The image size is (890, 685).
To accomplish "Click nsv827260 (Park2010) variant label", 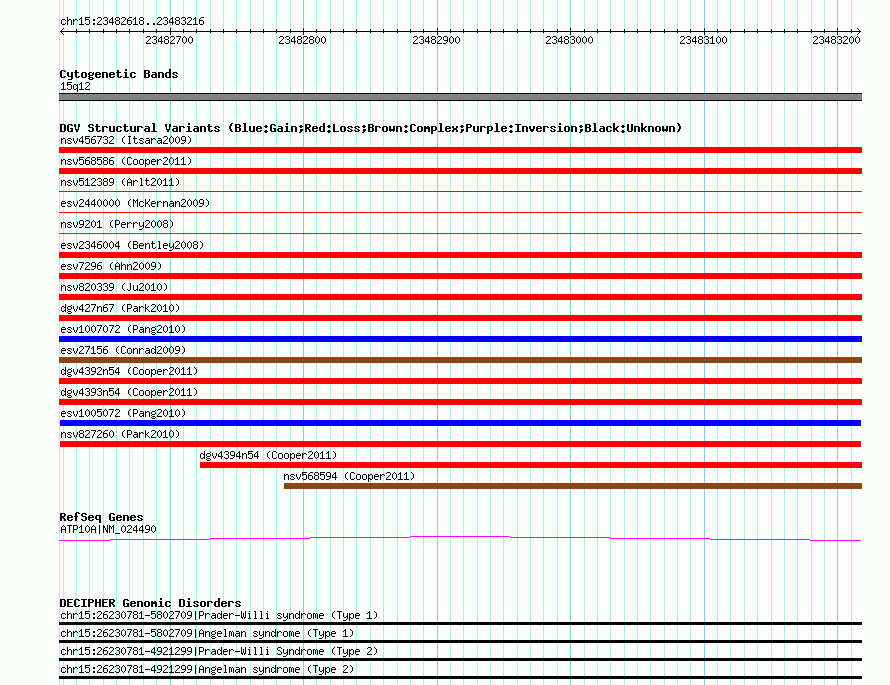I will coord(120,434).
